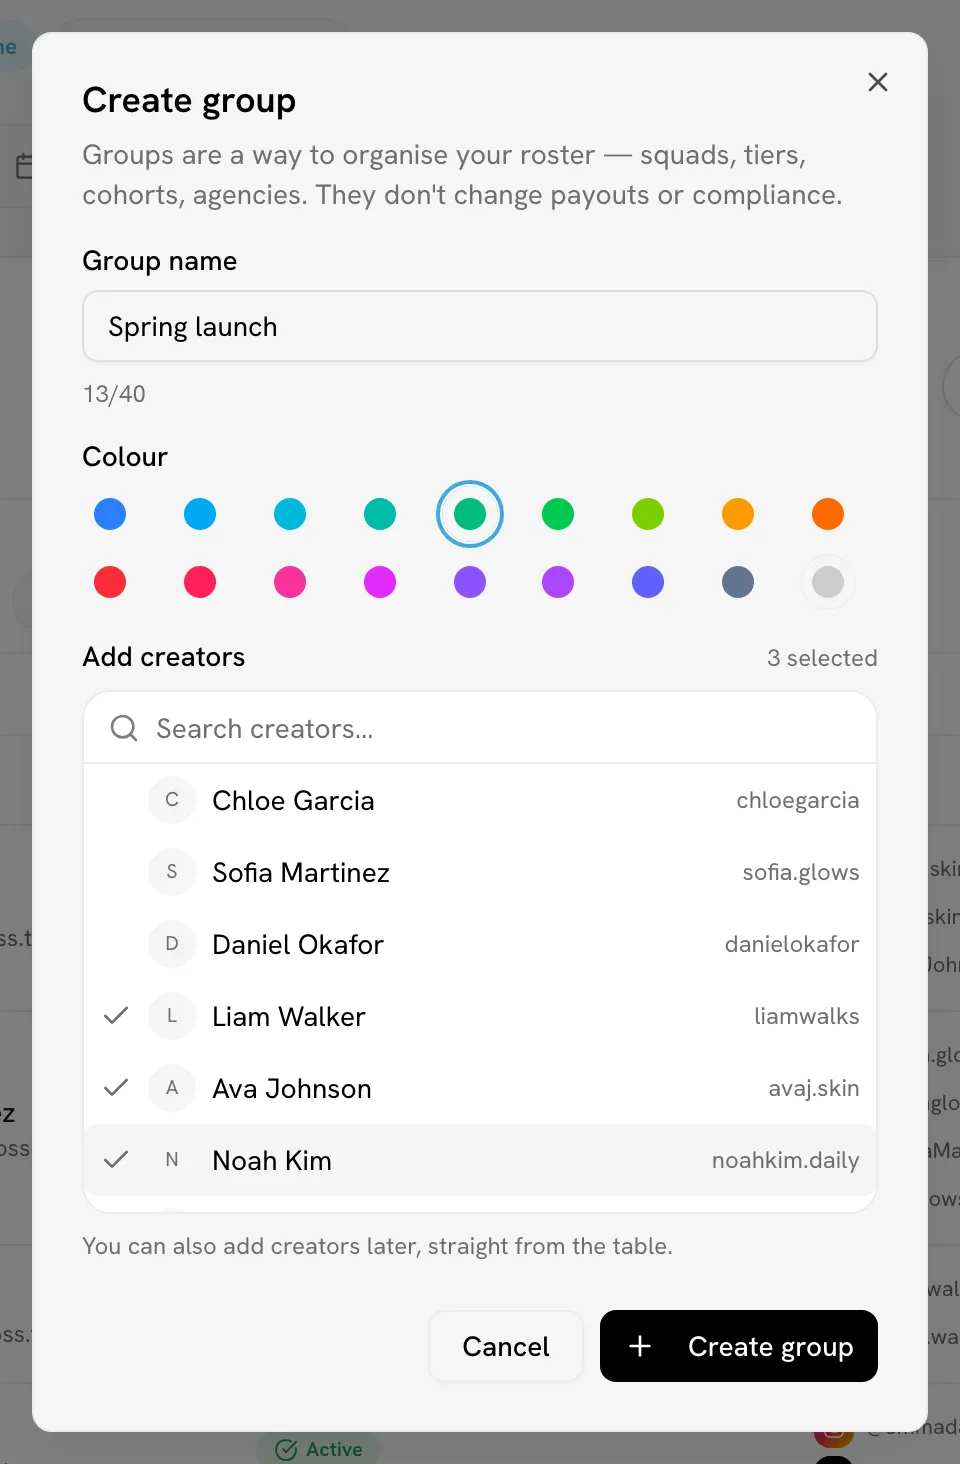This screenshot has width=960, height=1464.
Task: Click the Cancel button
Action: coord(506,1346)
